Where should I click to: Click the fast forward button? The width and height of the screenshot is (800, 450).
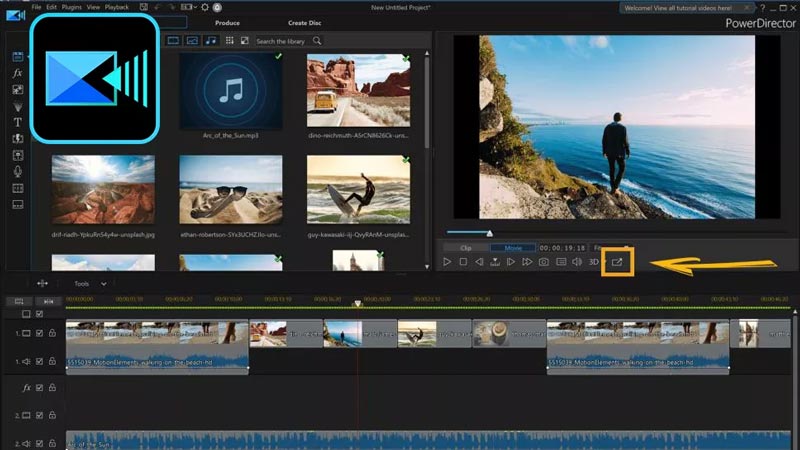pos(527,262)
